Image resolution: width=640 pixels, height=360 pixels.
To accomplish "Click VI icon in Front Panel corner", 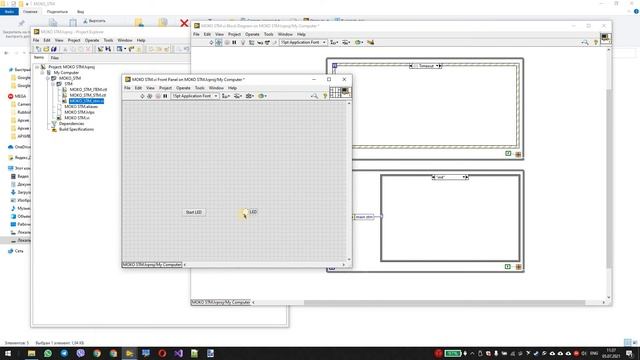I will tap(346, 92).
